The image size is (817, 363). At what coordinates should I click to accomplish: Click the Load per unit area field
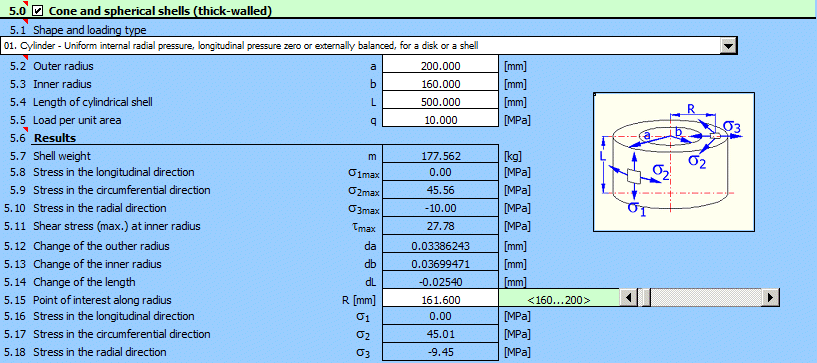click(440, 120)
